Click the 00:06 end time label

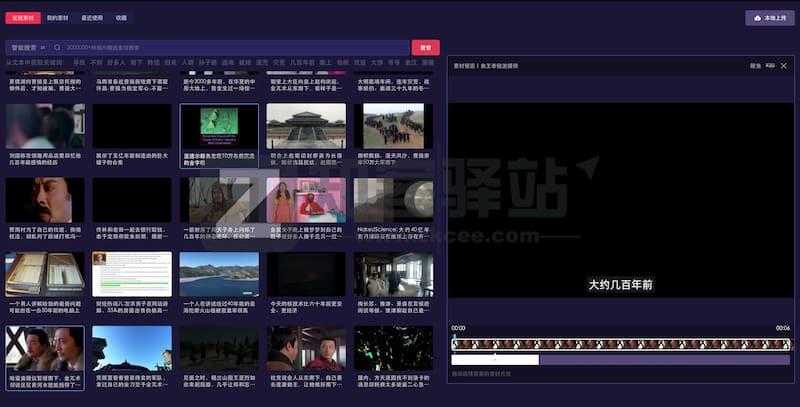tap(783, 328)
